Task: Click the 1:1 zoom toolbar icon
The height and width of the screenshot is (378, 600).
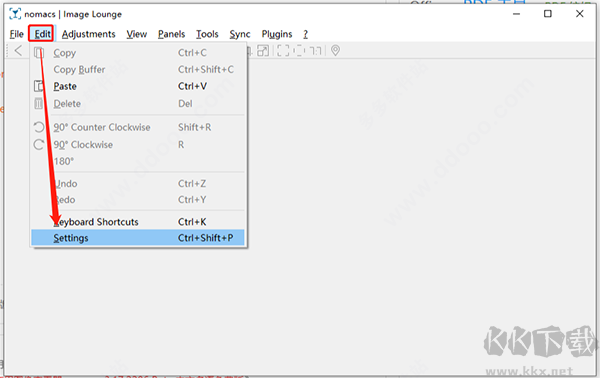Action: click(315, 51)
